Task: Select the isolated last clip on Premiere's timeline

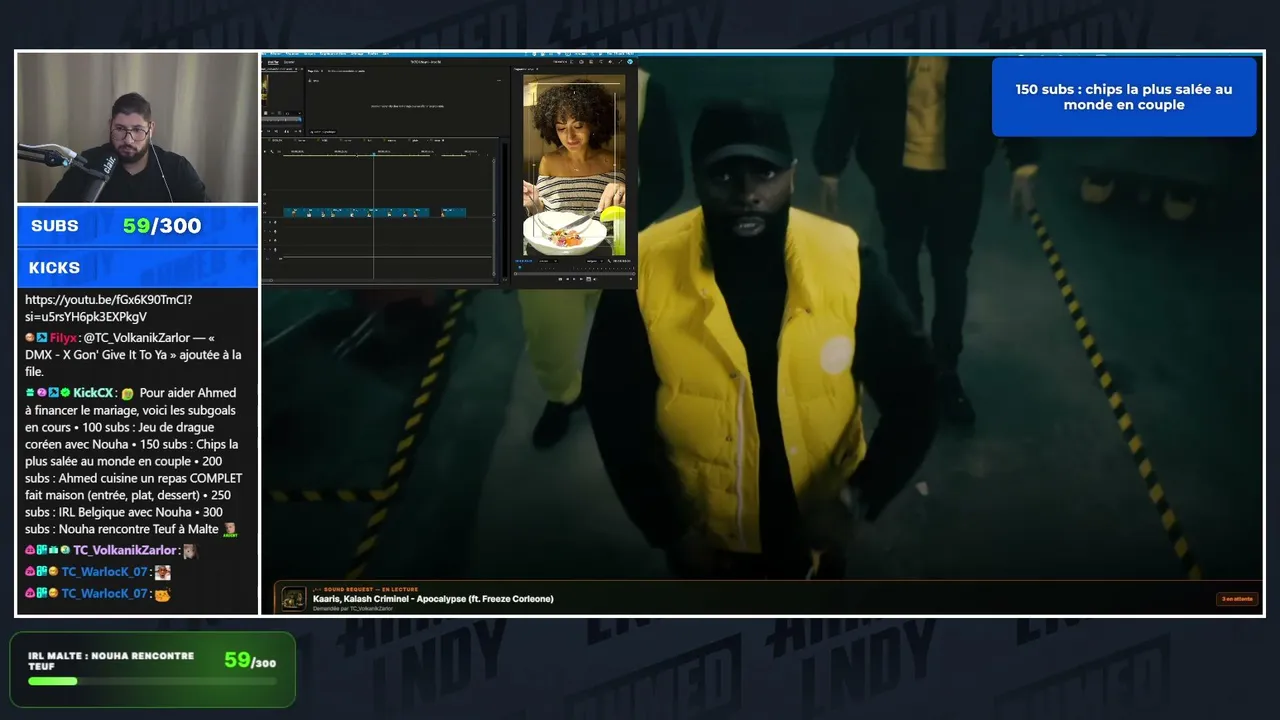Action: coord(454,212)
